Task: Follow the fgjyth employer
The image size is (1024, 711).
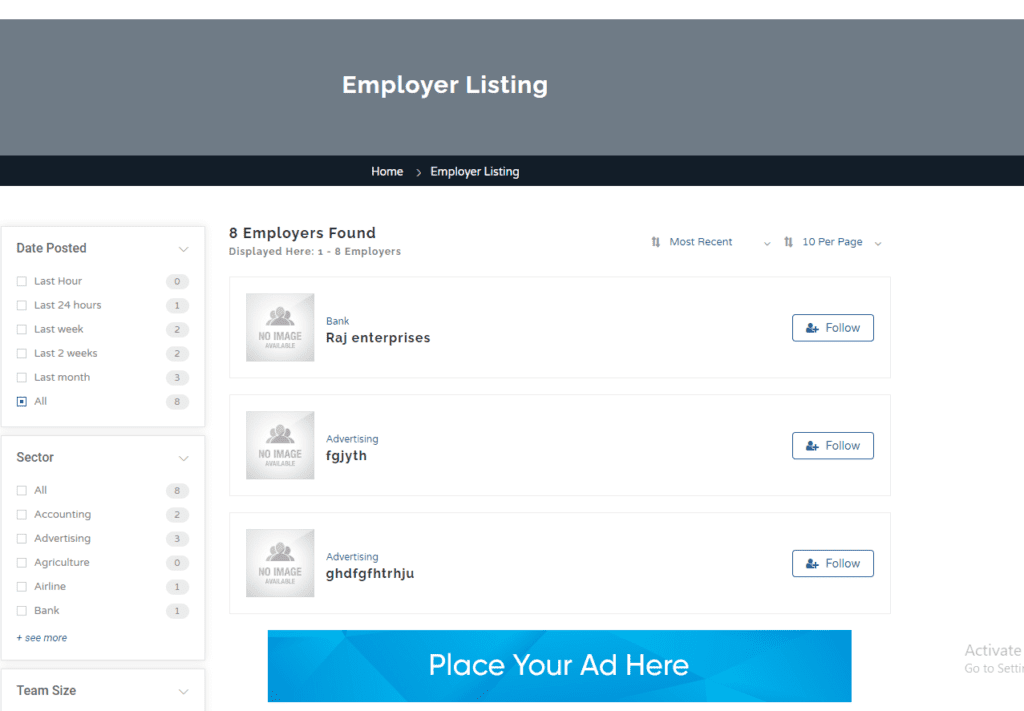Action: tap(832, 446)
